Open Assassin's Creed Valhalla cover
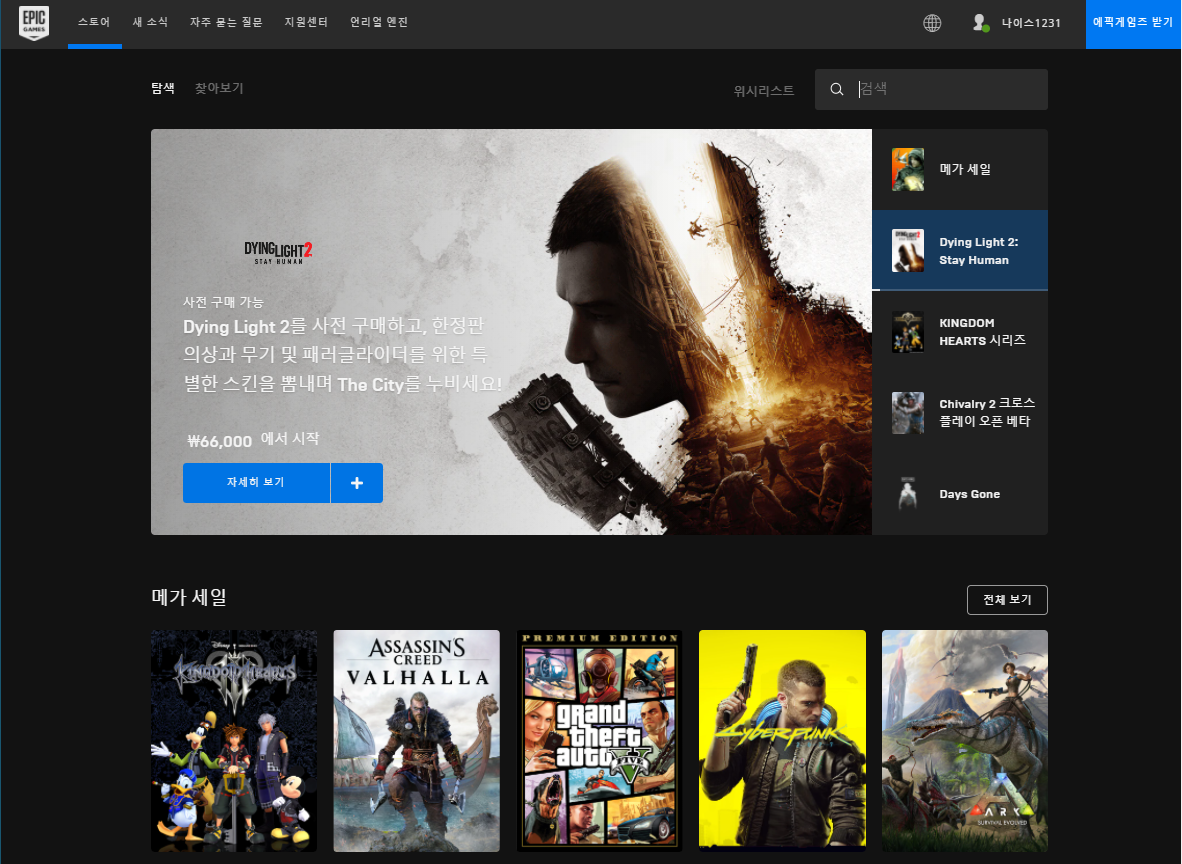Screen dimensions: 1182x864 pyautogui.click(x=417, y=741)
